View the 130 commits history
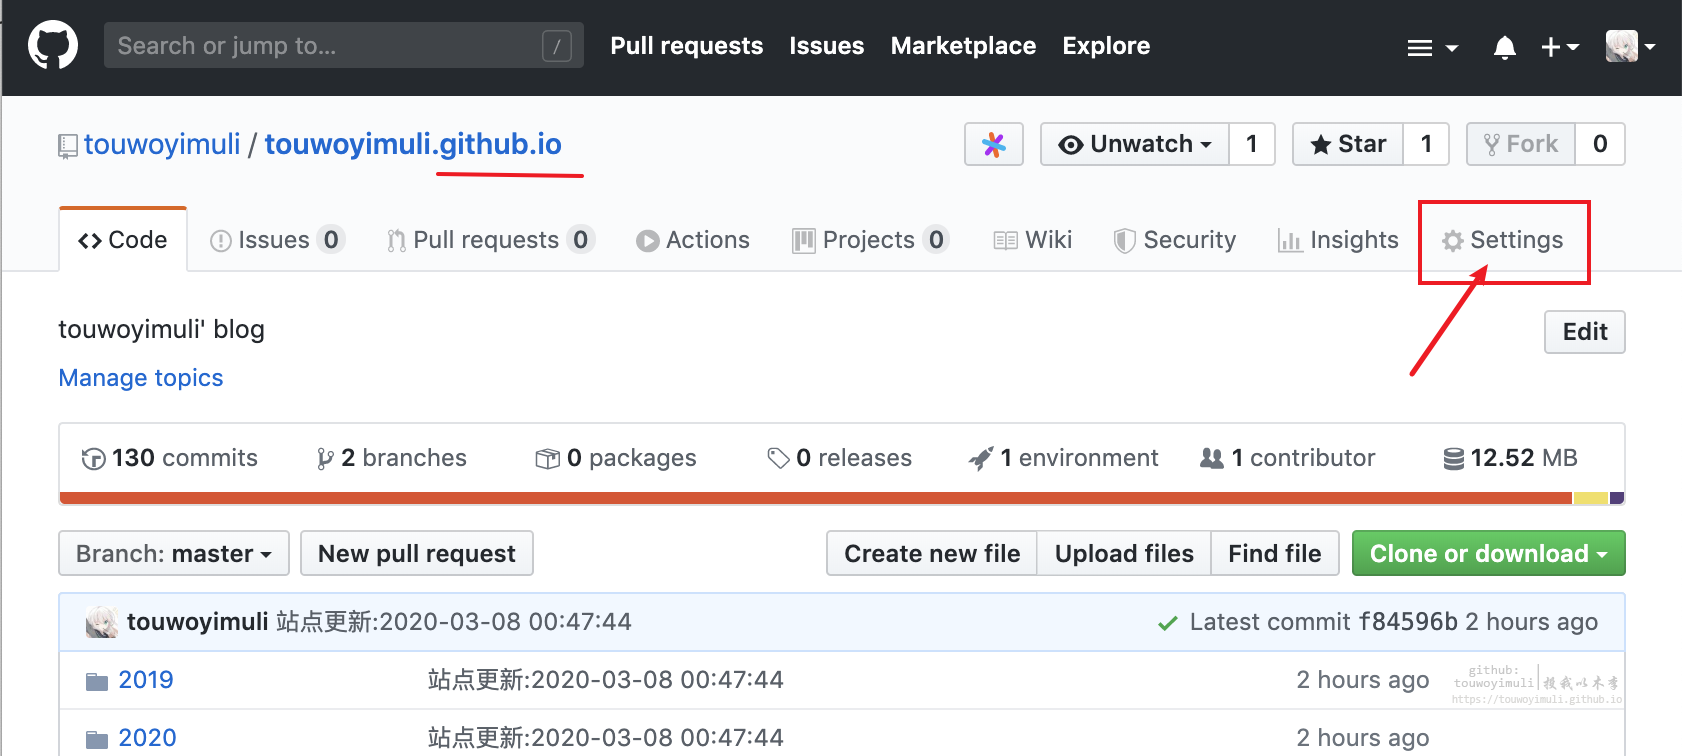Image resolution: width=1682 pixels, height=756 pixels. 169,458
